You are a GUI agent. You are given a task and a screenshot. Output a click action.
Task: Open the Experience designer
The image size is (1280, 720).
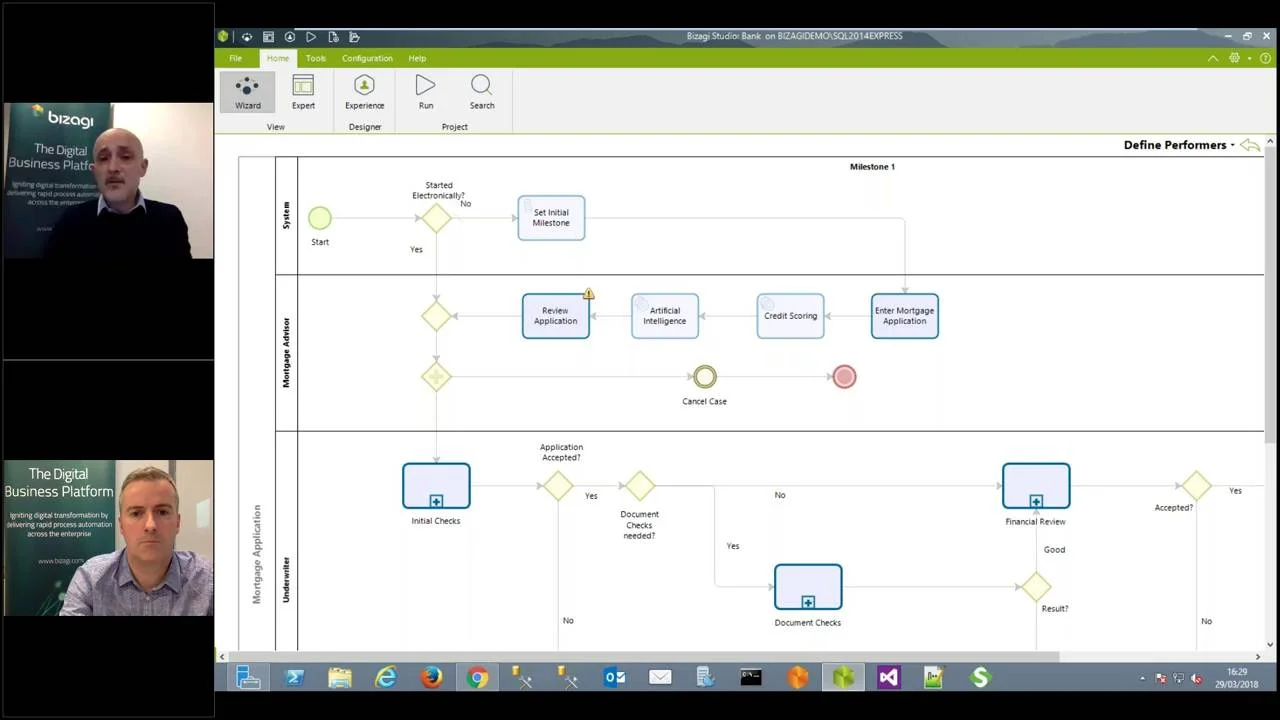364,92
